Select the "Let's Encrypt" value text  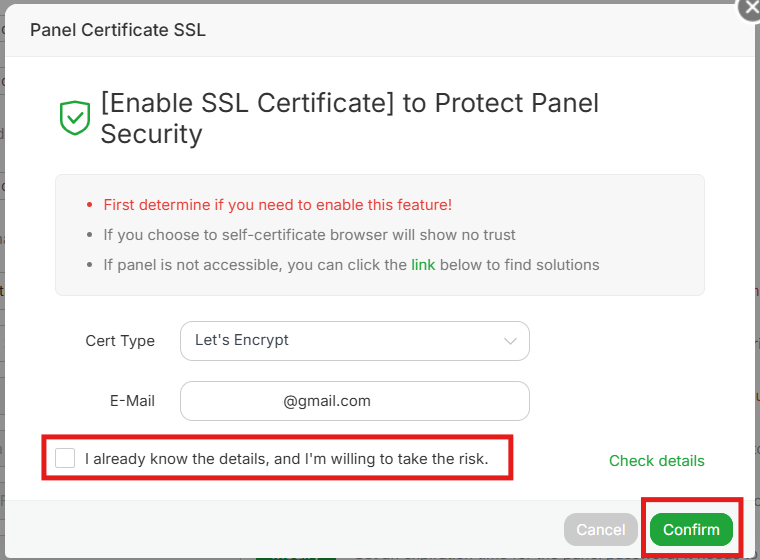coord(242,340)
